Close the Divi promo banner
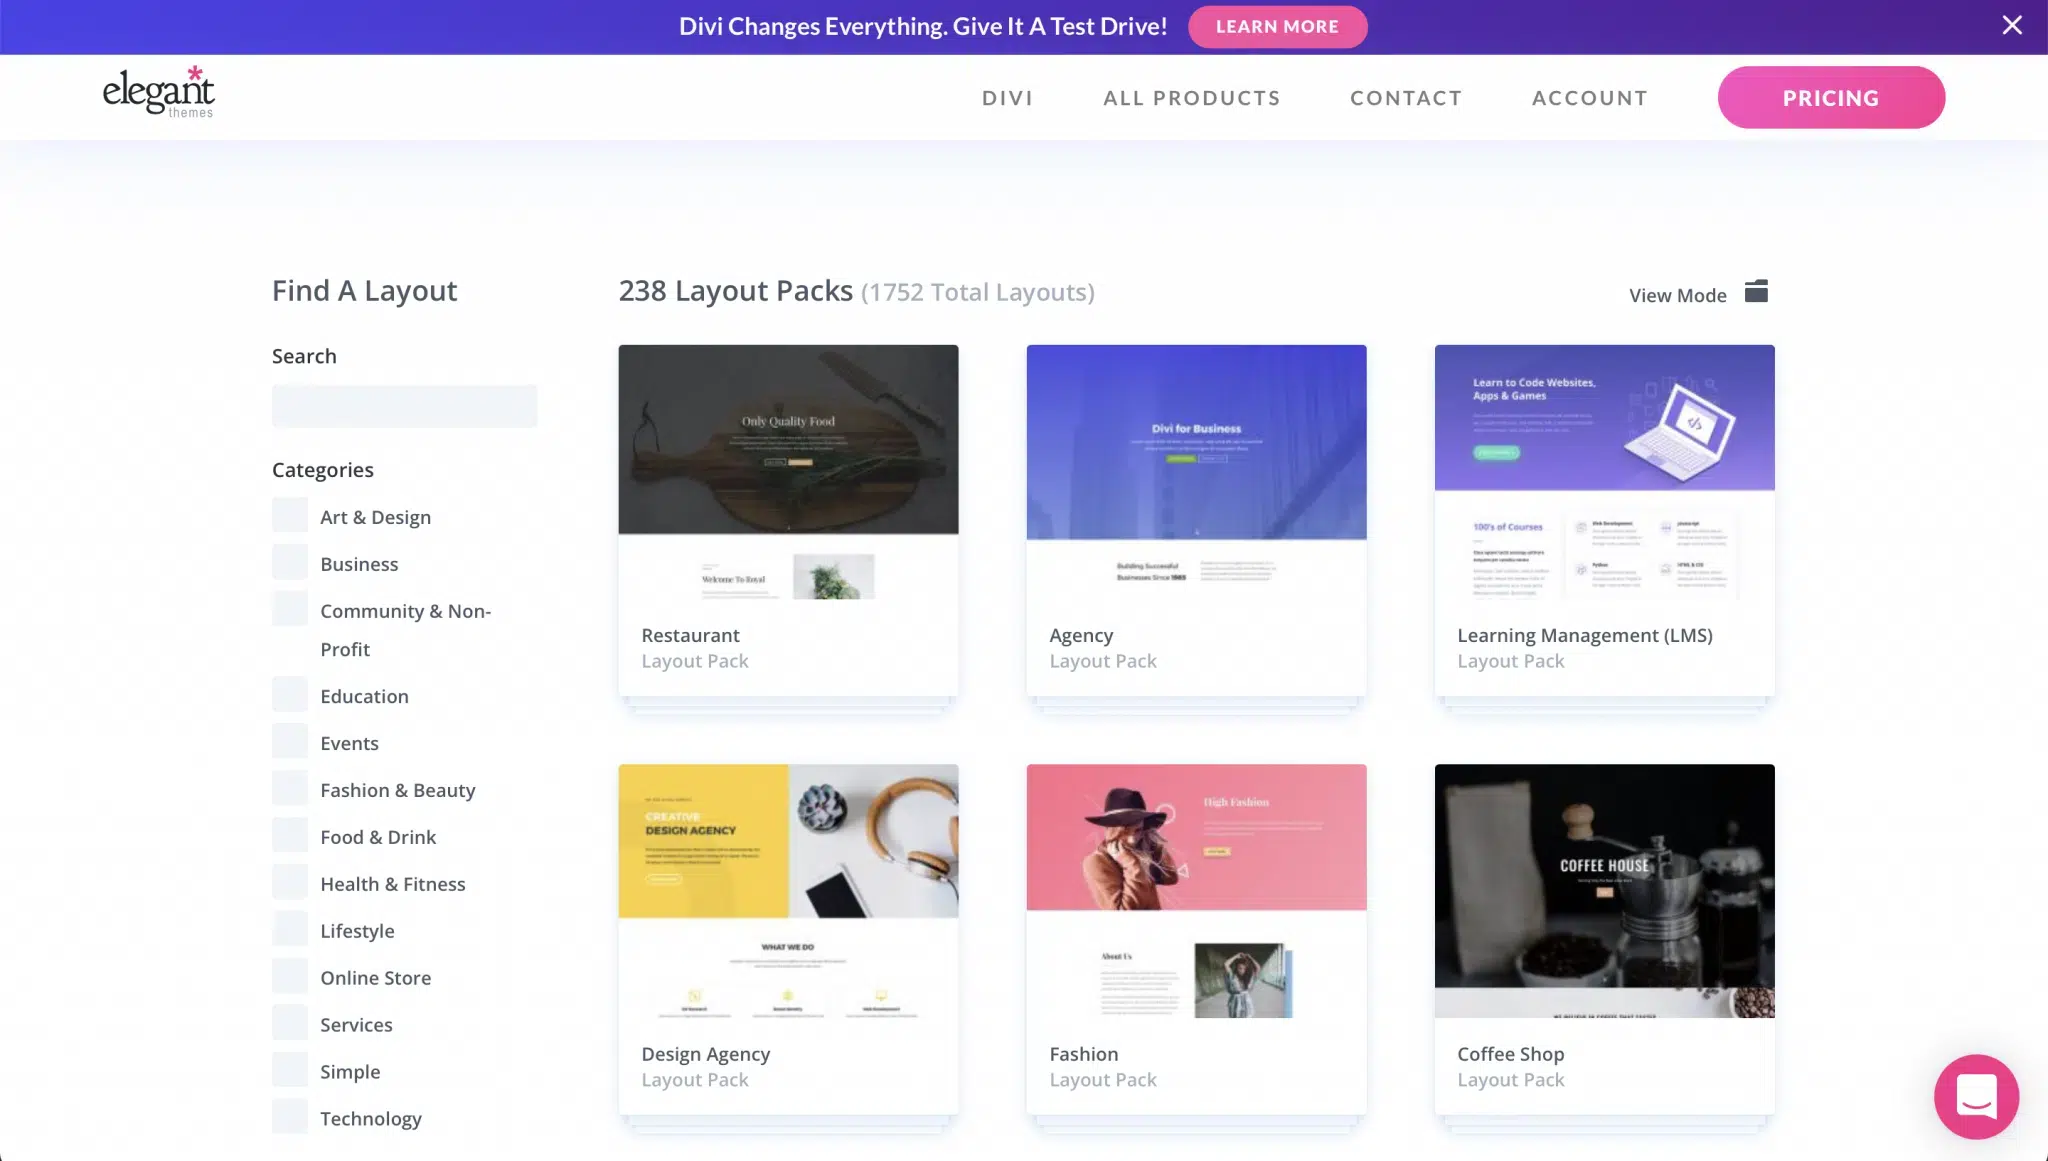Viewport: 2048px width, 1161px height. (2012, 26)
